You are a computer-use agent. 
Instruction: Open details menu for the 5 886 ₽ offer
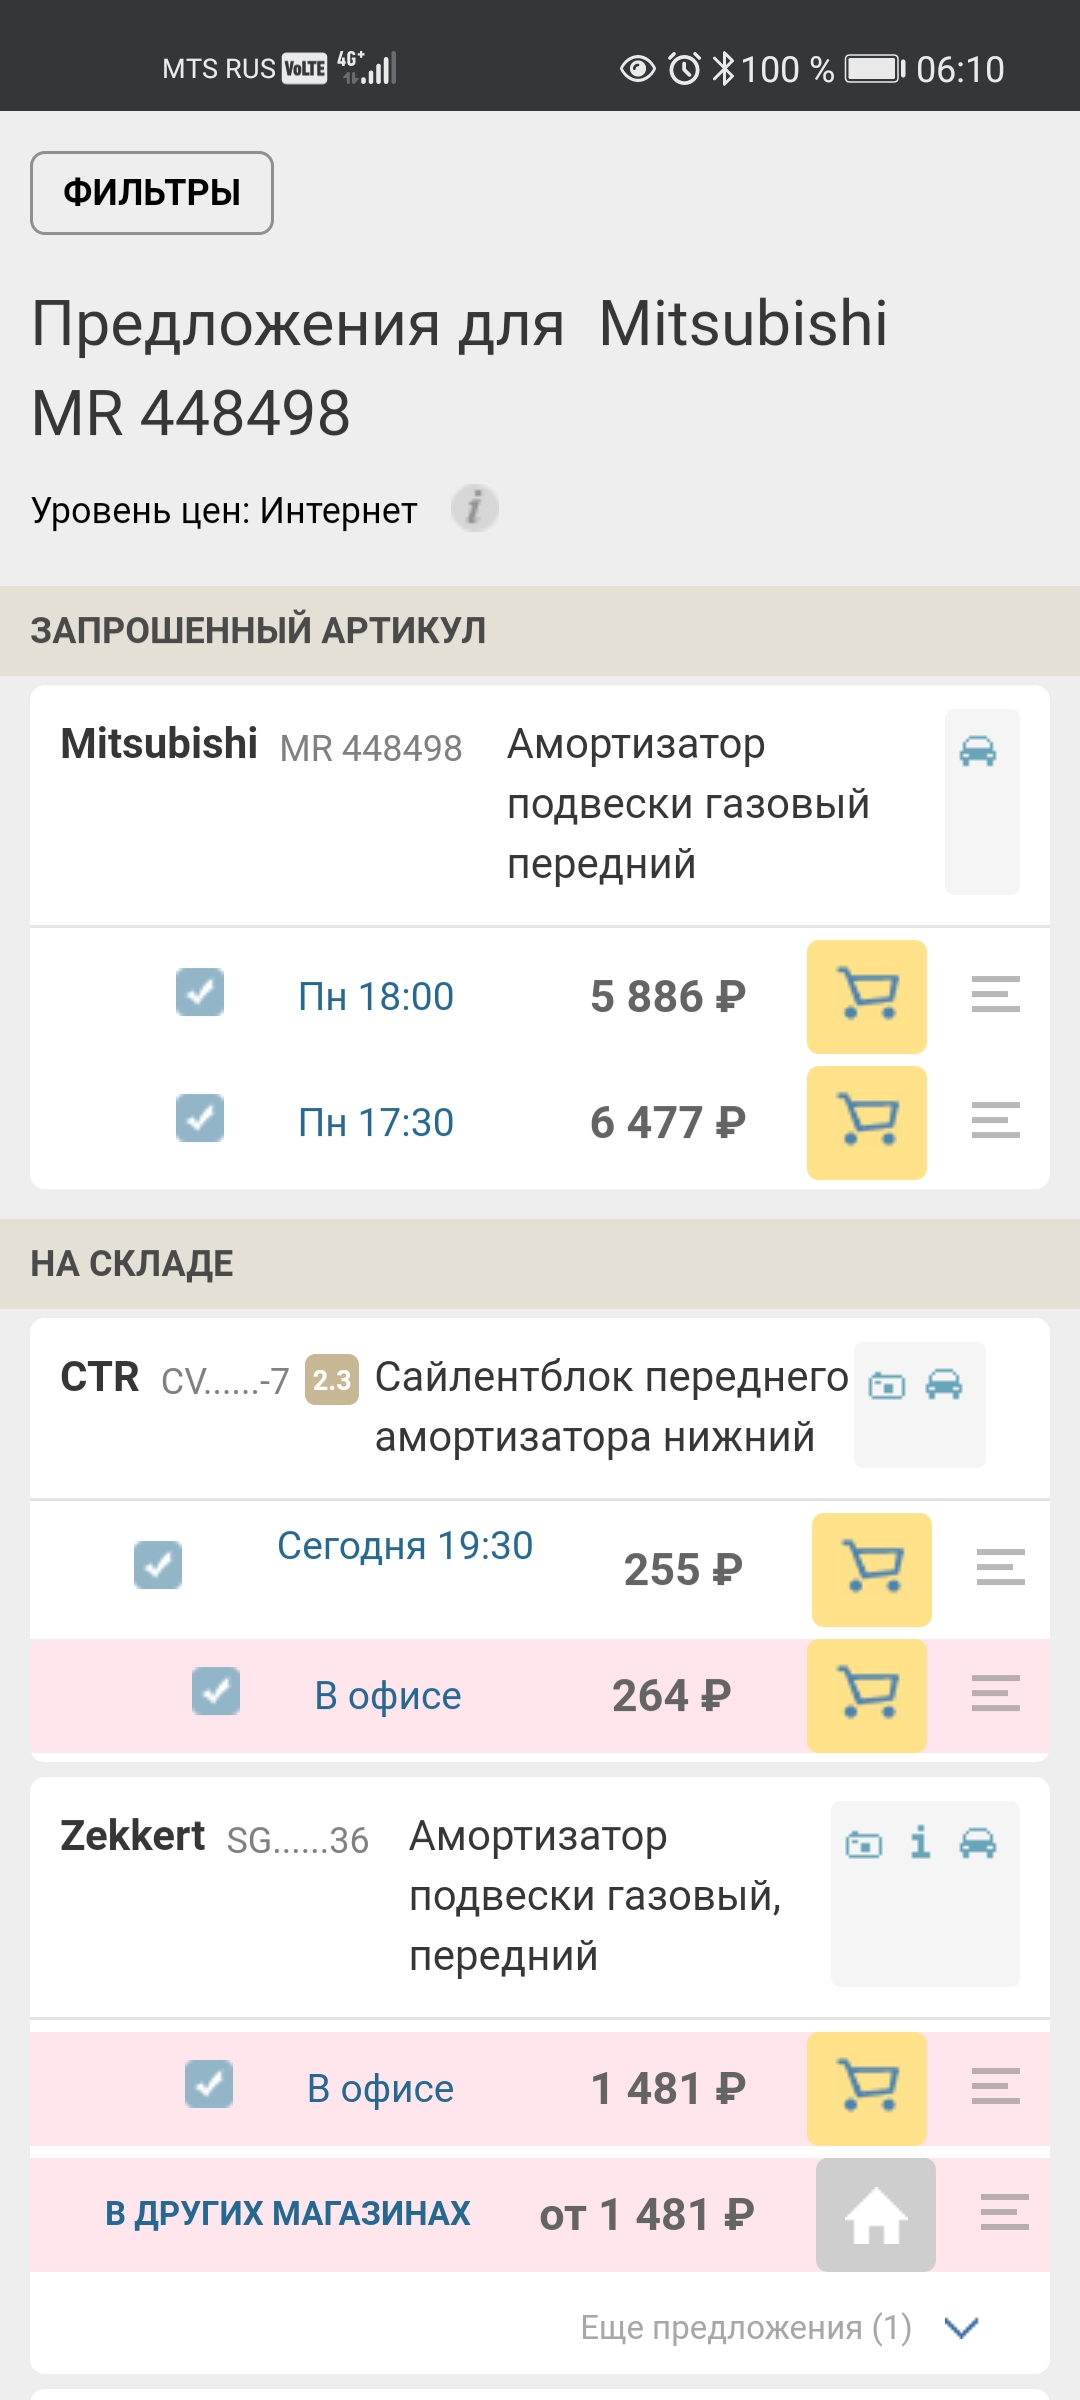[x=995, y=995]
